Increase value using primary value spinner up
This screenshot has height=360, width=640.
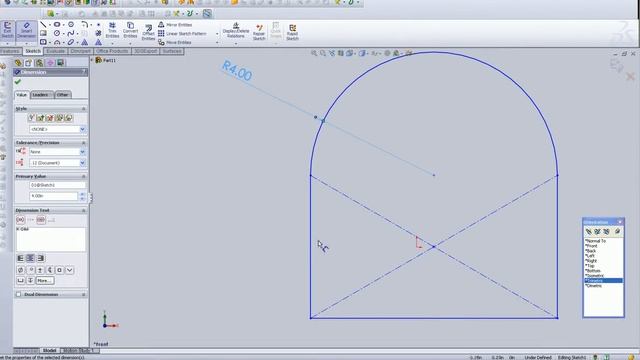(82, 194)
